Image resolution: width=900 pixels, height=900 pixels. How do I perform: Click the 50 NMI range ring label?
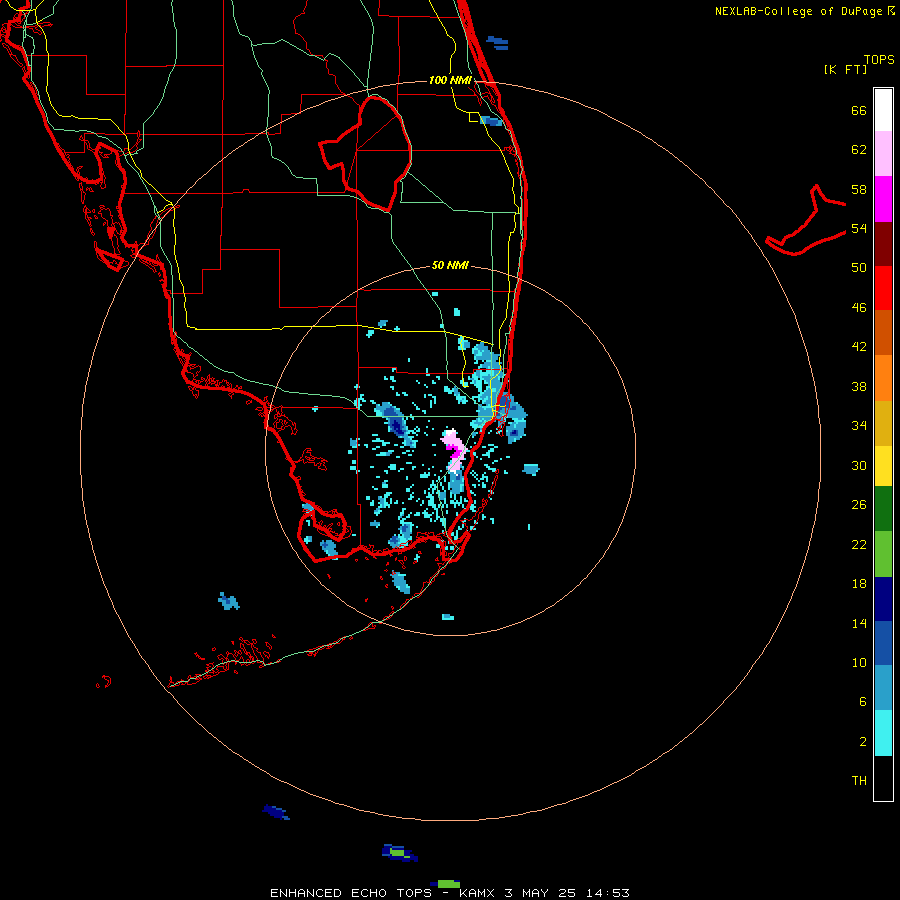[450, 265]
